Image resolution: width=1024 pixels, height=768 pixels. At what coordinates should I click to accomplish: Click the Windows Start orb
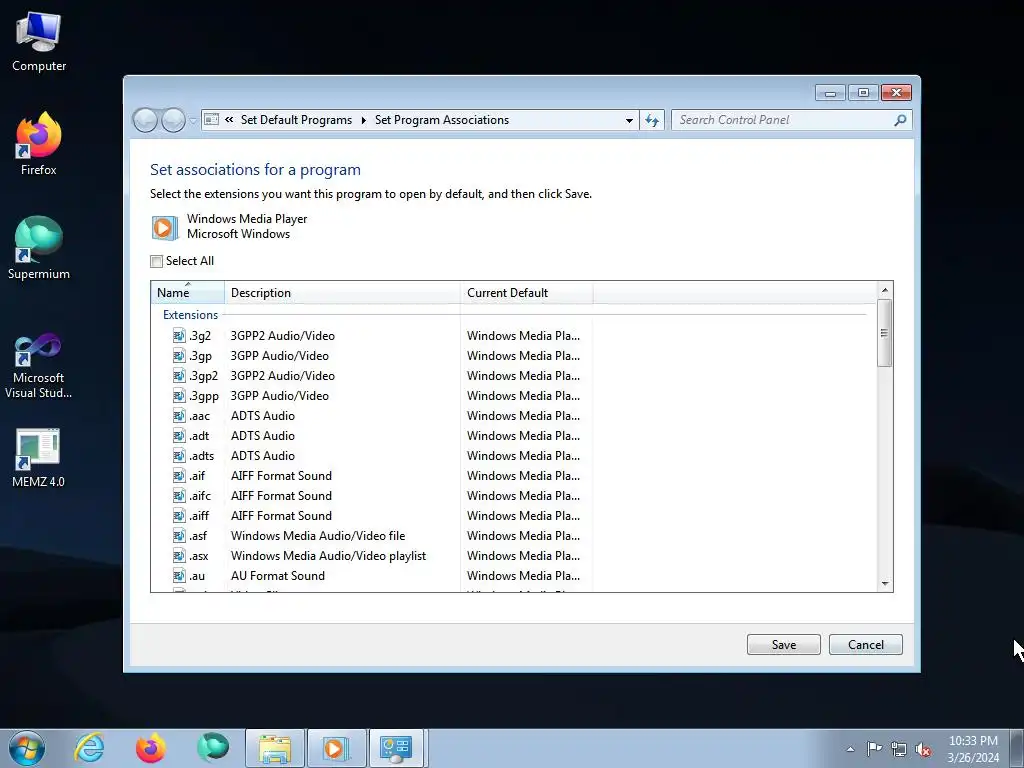[x=26, y=748]
